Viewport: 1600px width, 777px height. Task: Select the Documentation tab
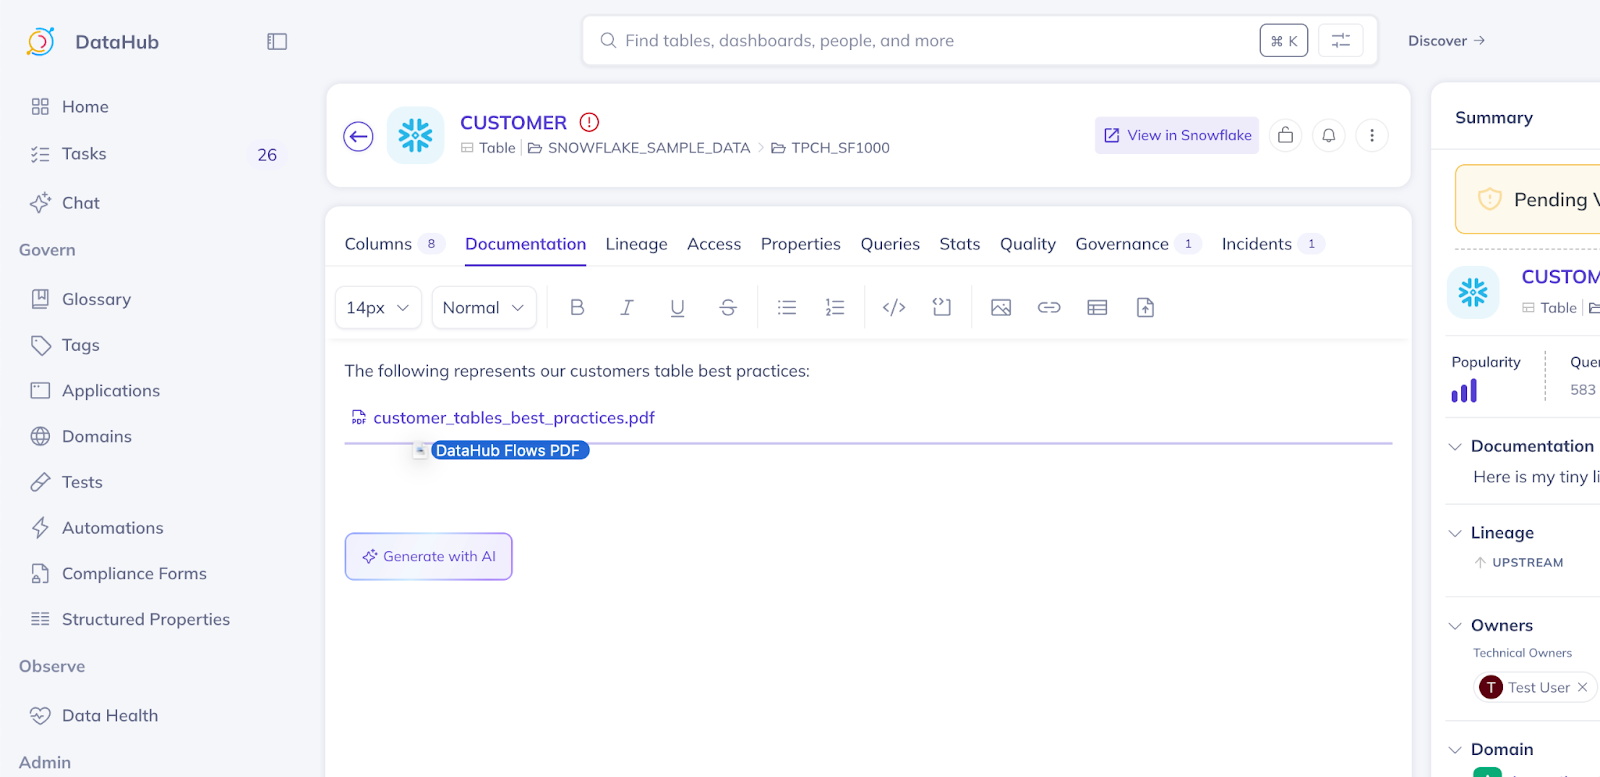525,244
